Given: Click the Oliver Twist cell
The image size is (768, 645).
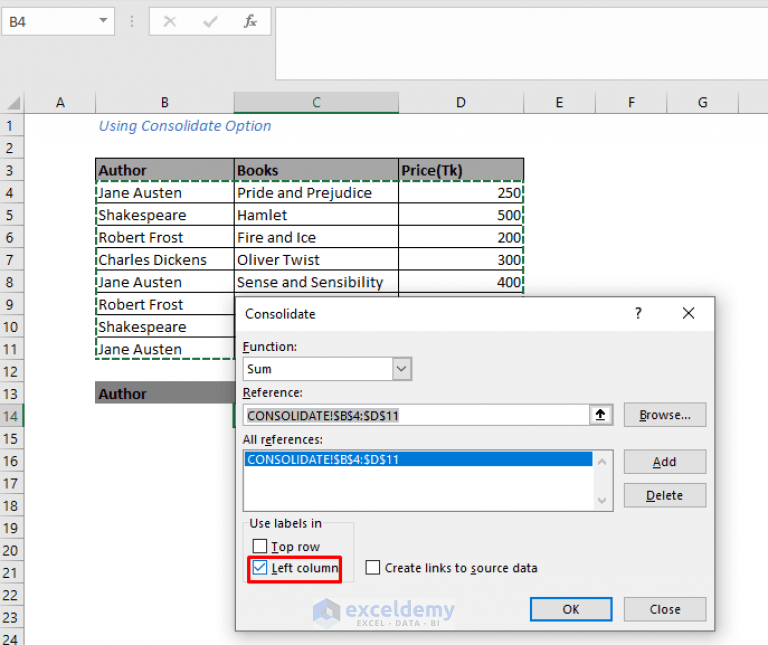Looking at the screenshot, I should (316, 260).
